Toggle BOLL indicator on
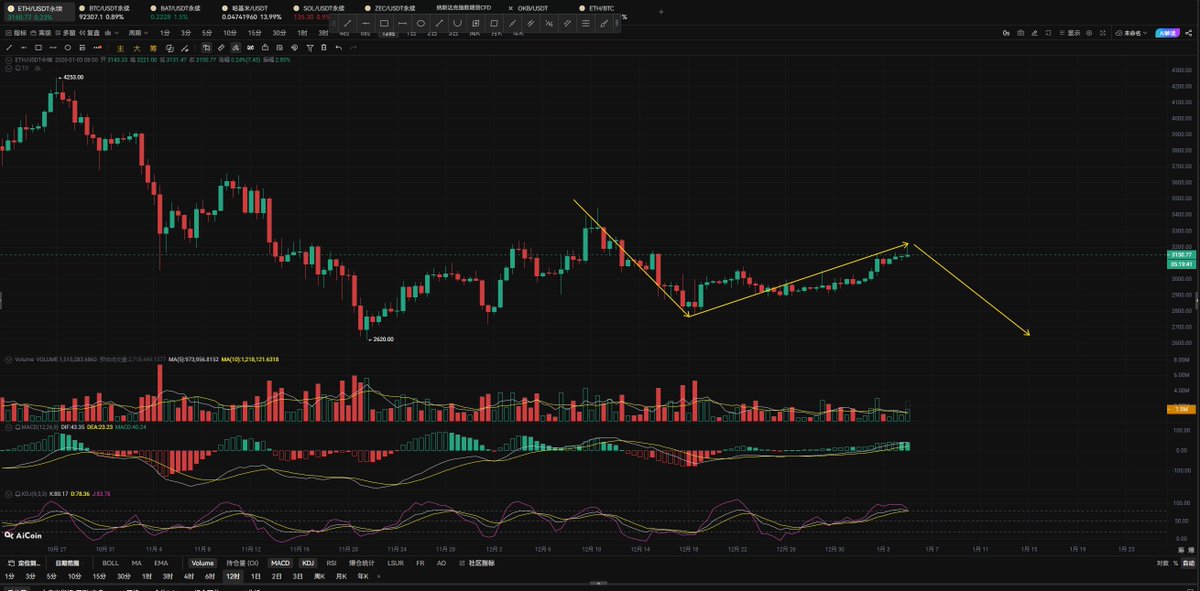The width and height of the screenshot is (1200, 591). [x=110, y=563]
